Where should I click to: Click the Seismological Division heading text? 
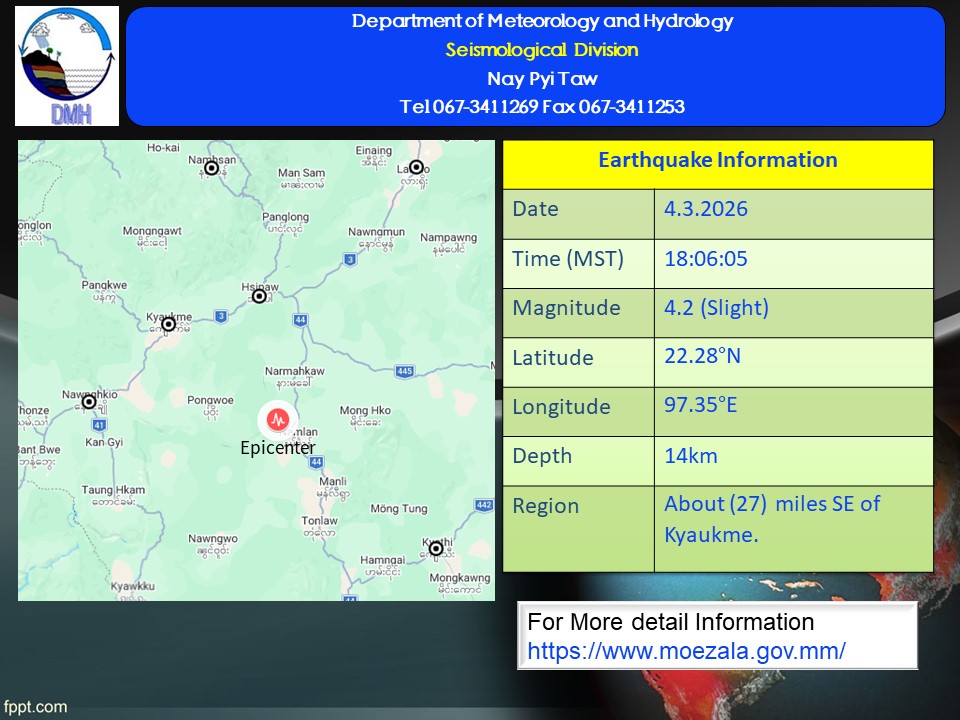pos(541,50)
